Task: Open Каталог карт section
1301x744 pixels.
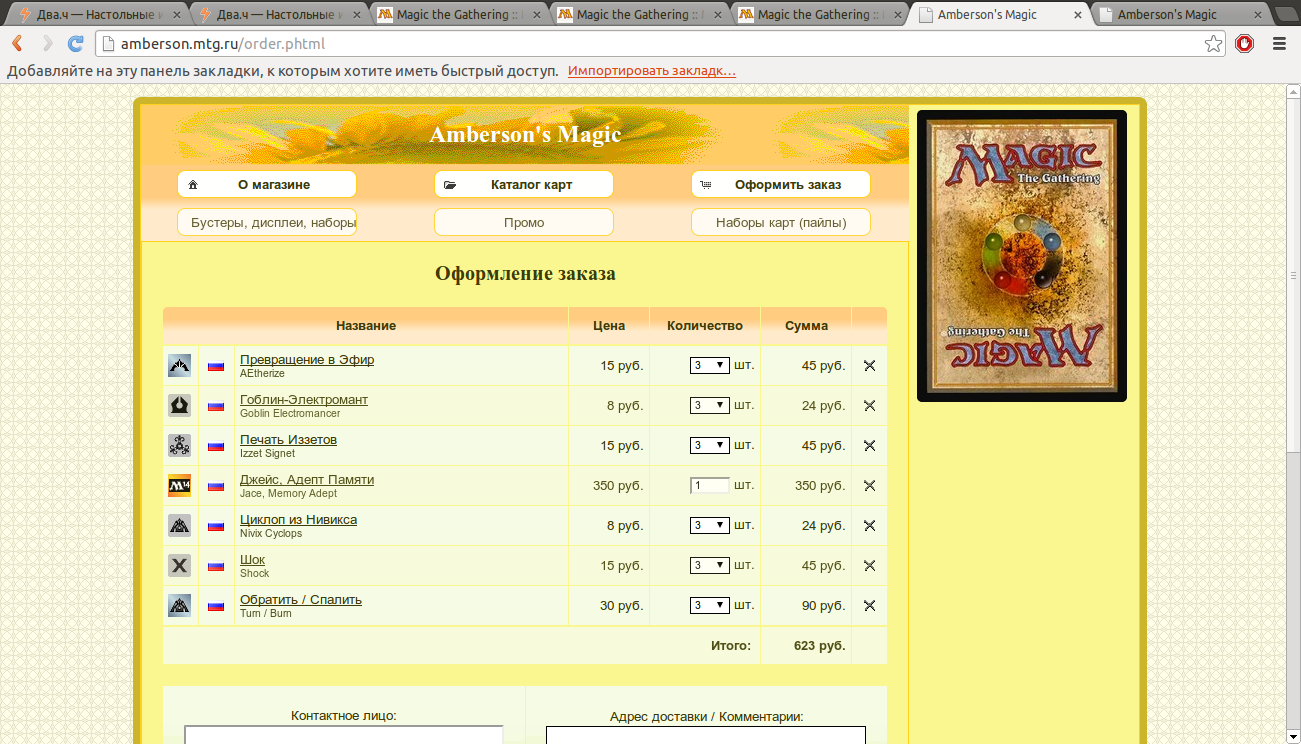Action: [524, 184]
